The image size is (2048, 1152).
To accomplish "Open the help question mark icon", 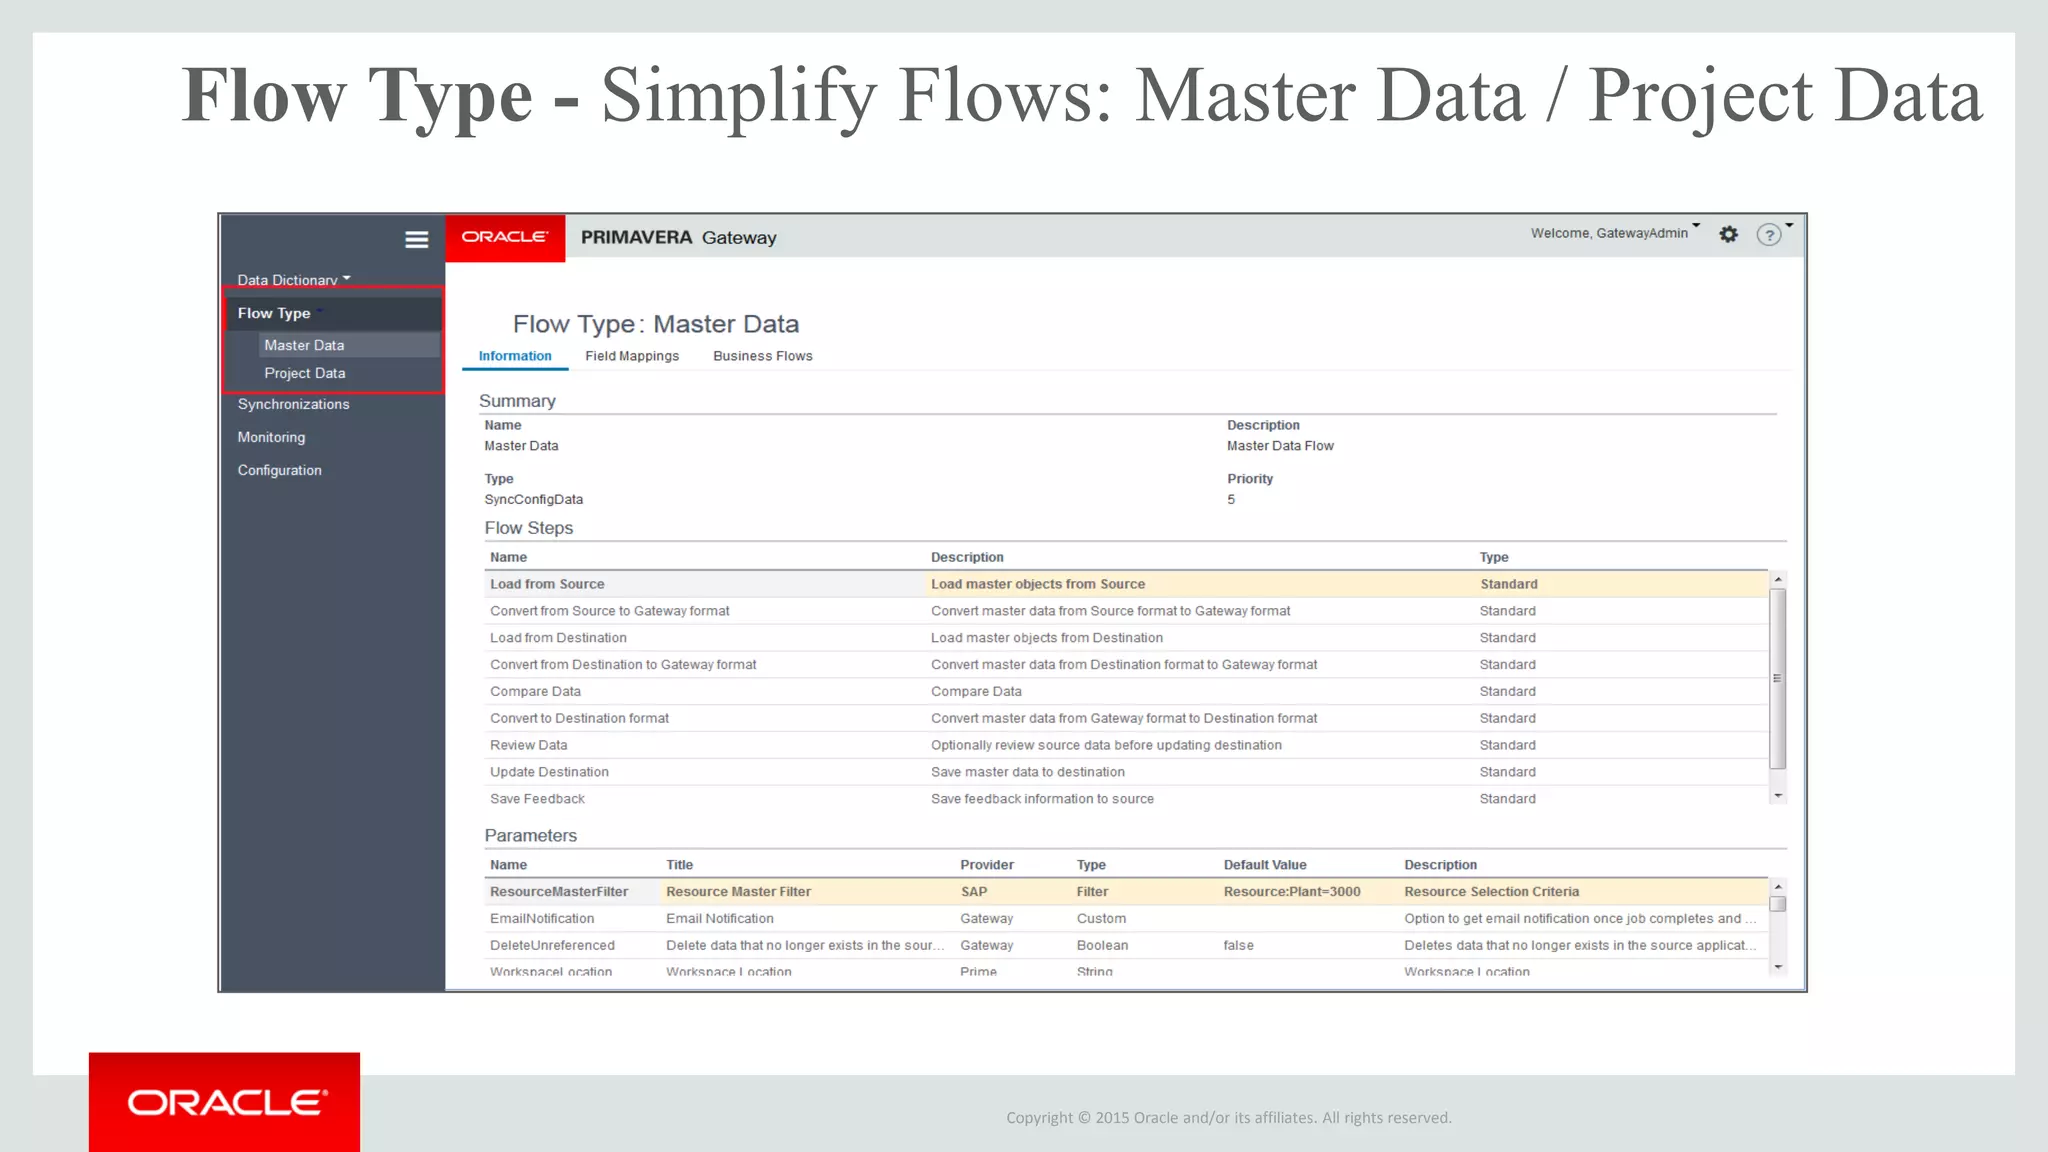I will (x=1768, y=235).
